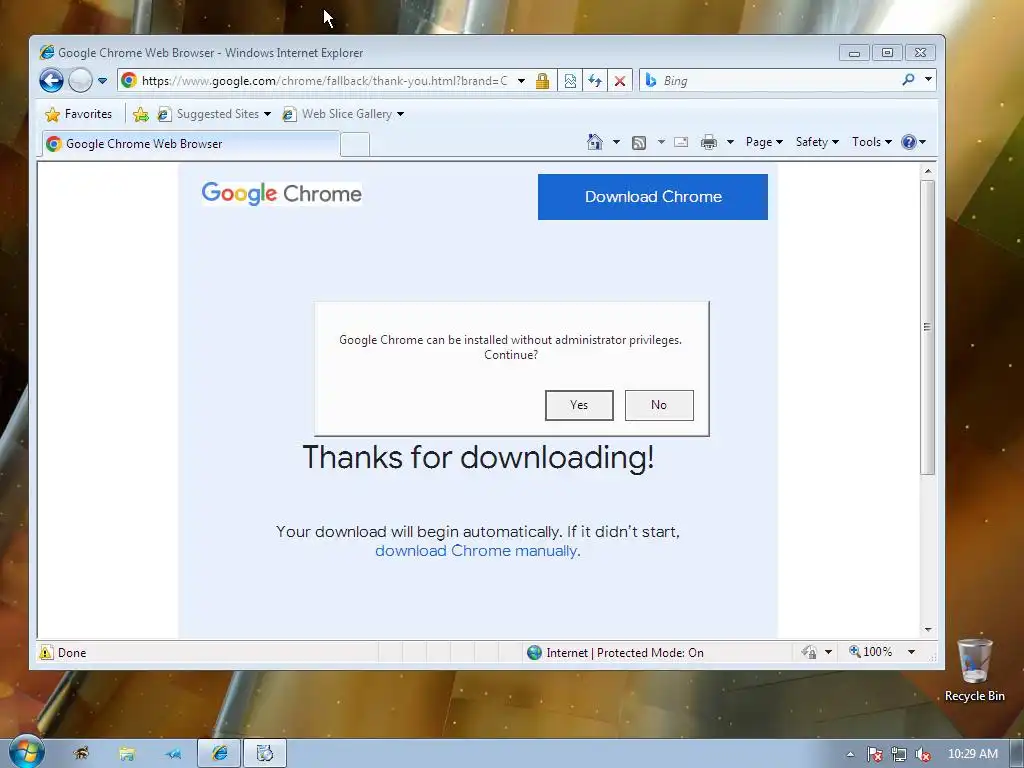Image resolution: width=1024 pixels, height=768 pixels.
Task: Open a new blank tab
Action: pyautogui.click(x=355, y=144)
